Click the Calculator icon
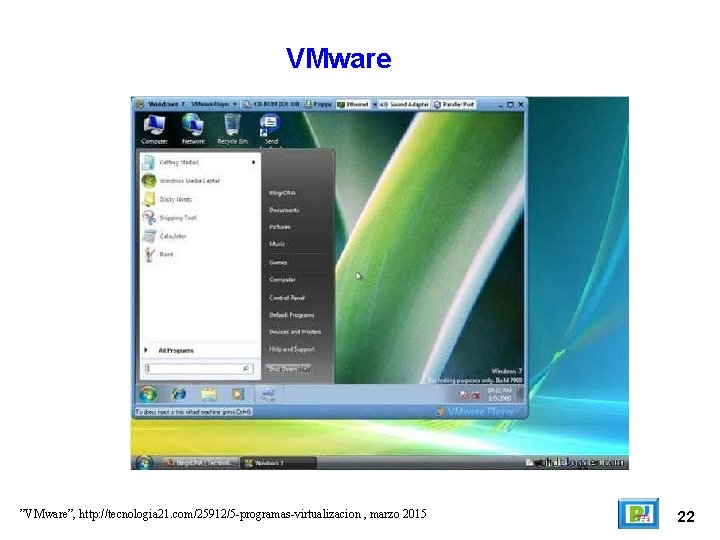This screenshot has height=540, width=720. pos(149,236)
